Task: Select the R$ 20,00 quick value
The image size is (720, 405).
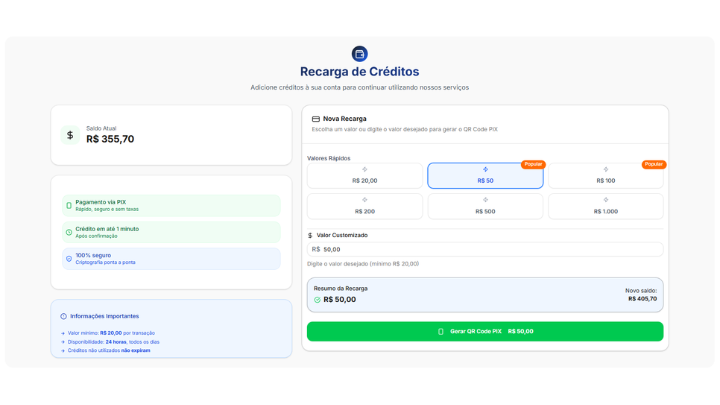Action: [x=365, y=176]
